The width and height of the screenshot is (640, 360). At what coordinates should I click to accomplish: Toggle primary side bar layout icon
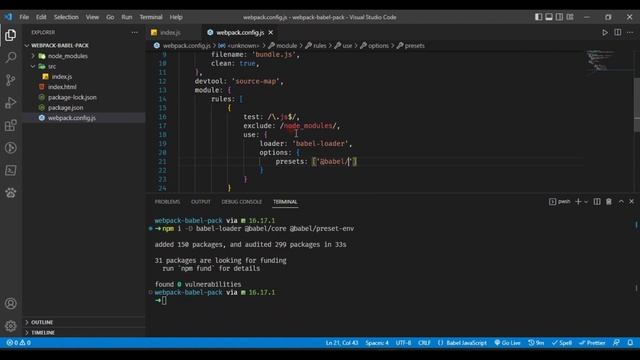pos(539,17)
